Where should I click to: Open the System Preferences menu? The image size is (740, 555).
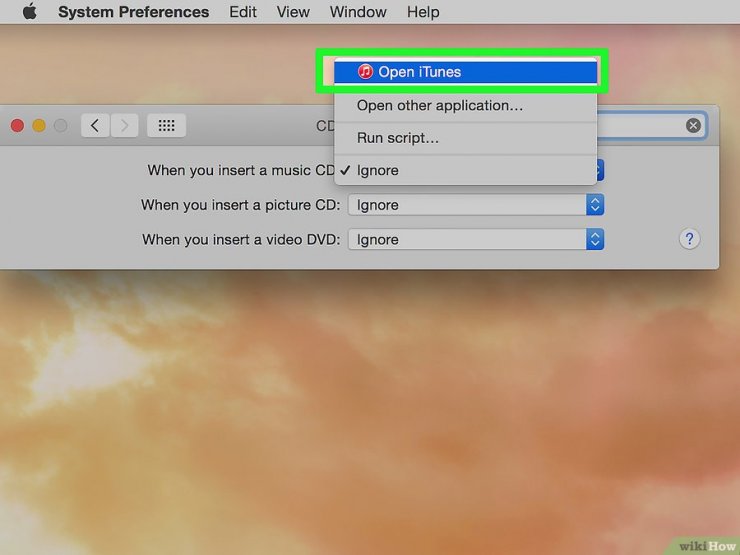tap(134, 12)
